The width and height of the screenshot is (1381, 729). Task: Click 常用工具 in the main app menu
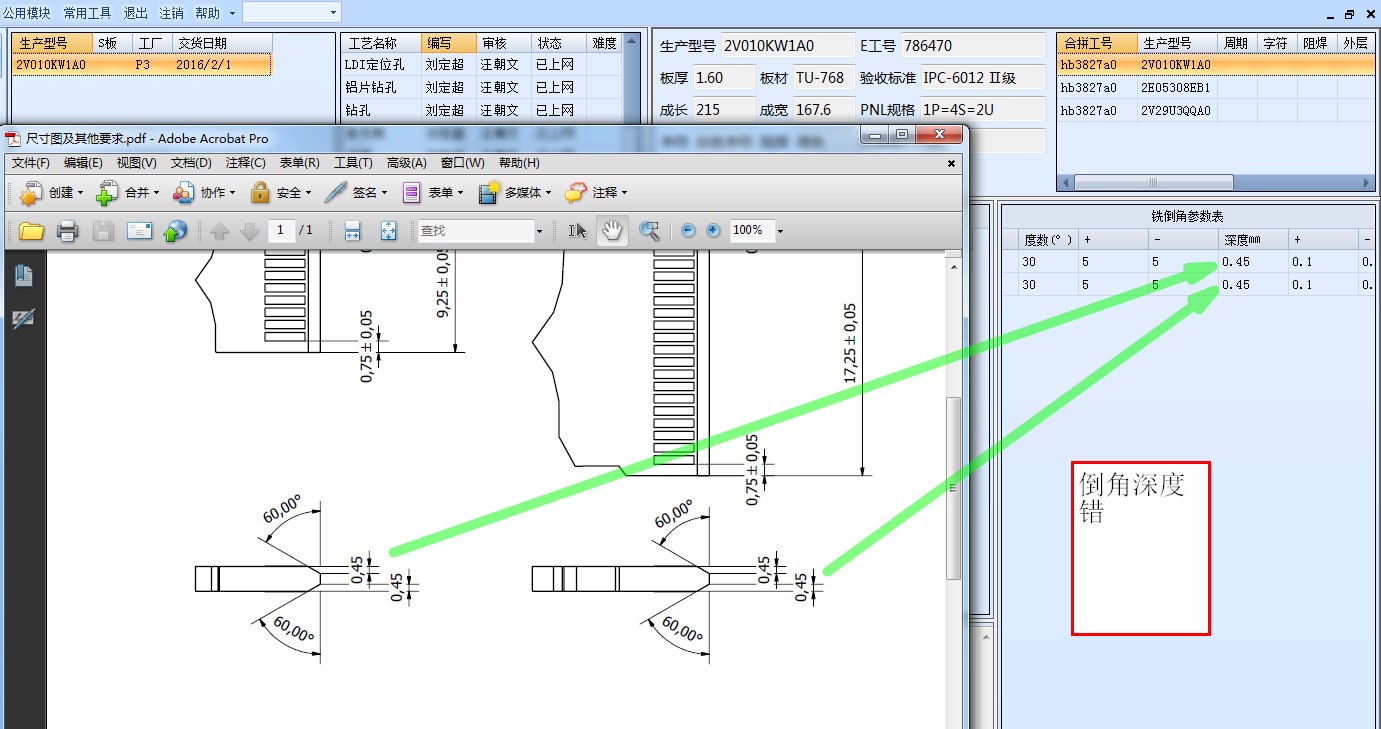pos(87,13)
